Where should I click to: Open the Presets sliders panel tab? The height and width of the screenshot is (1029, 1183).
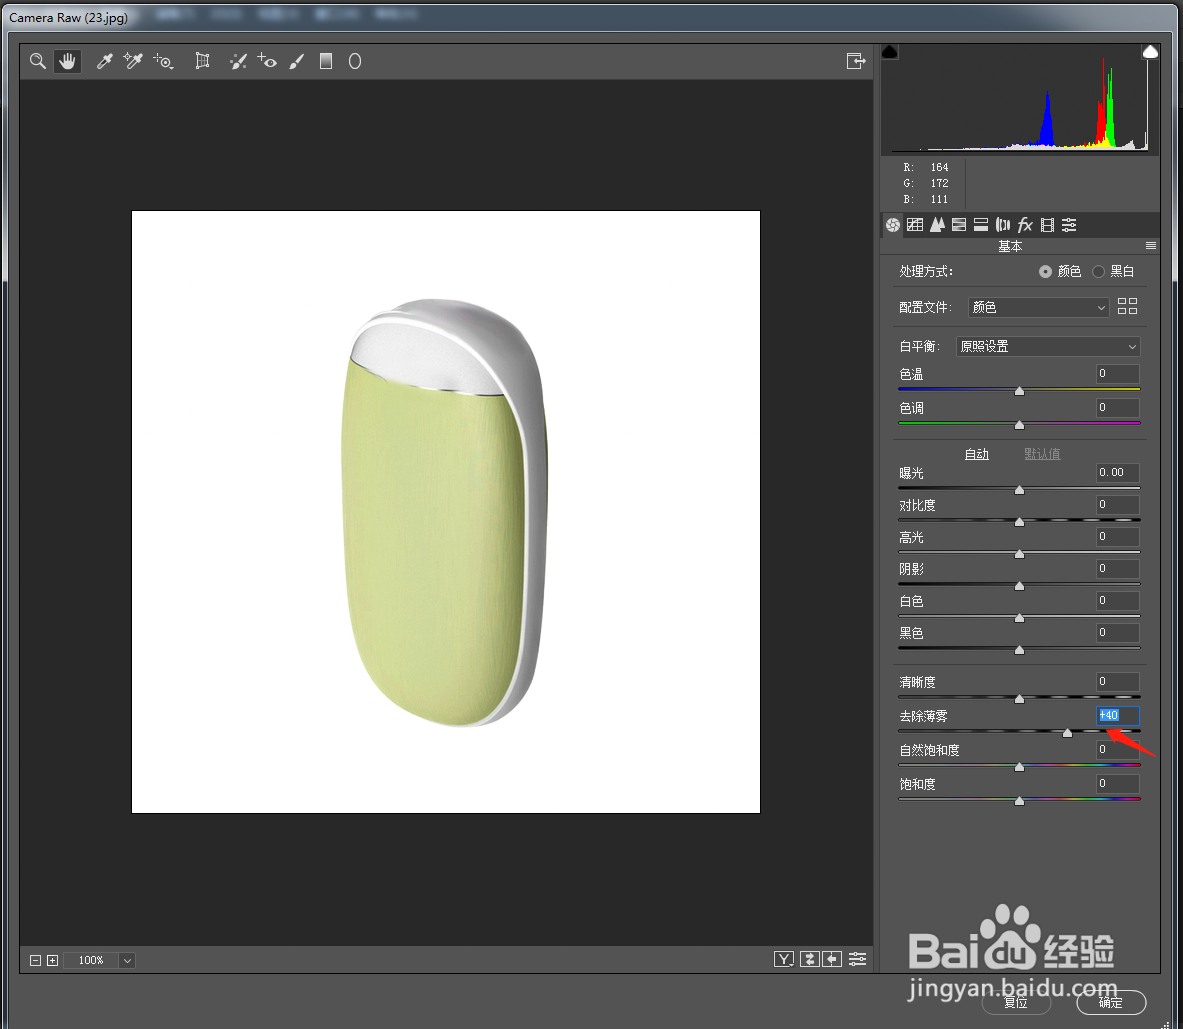[x=1069, y=225]
